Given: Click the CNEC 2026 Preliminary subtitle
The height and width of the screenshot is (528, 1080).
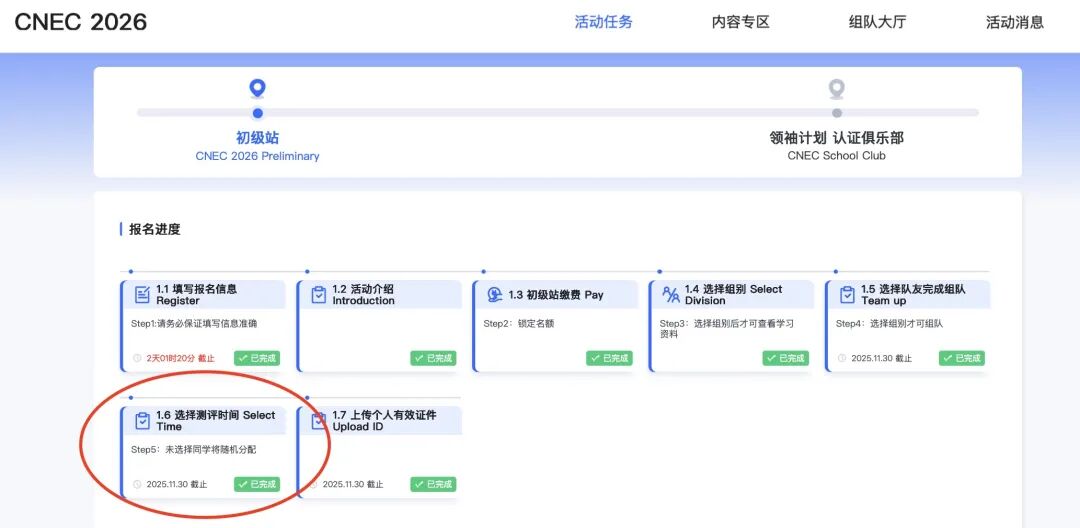Looking at the screenshot, I should point(258,156).
